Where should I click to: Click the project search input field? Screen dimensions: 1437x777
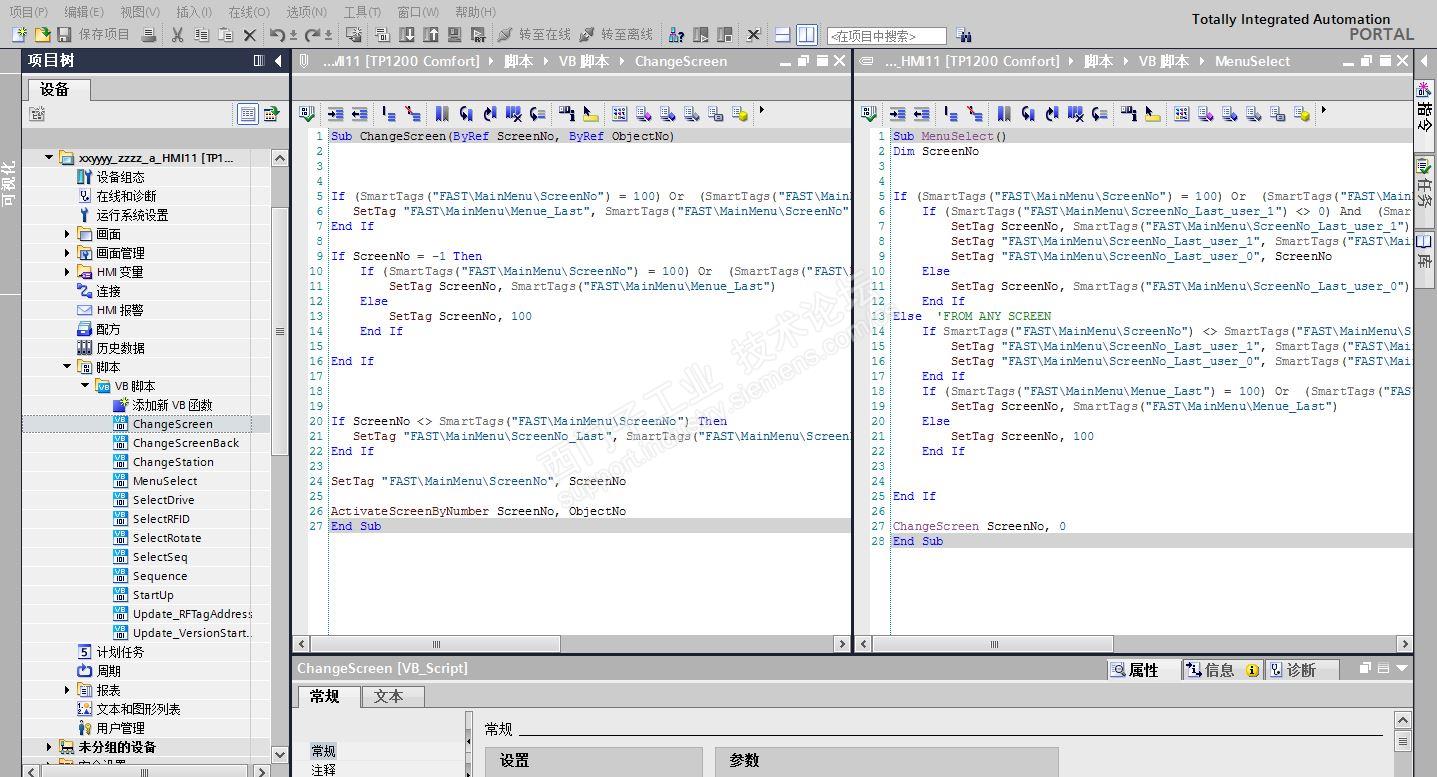886,36
